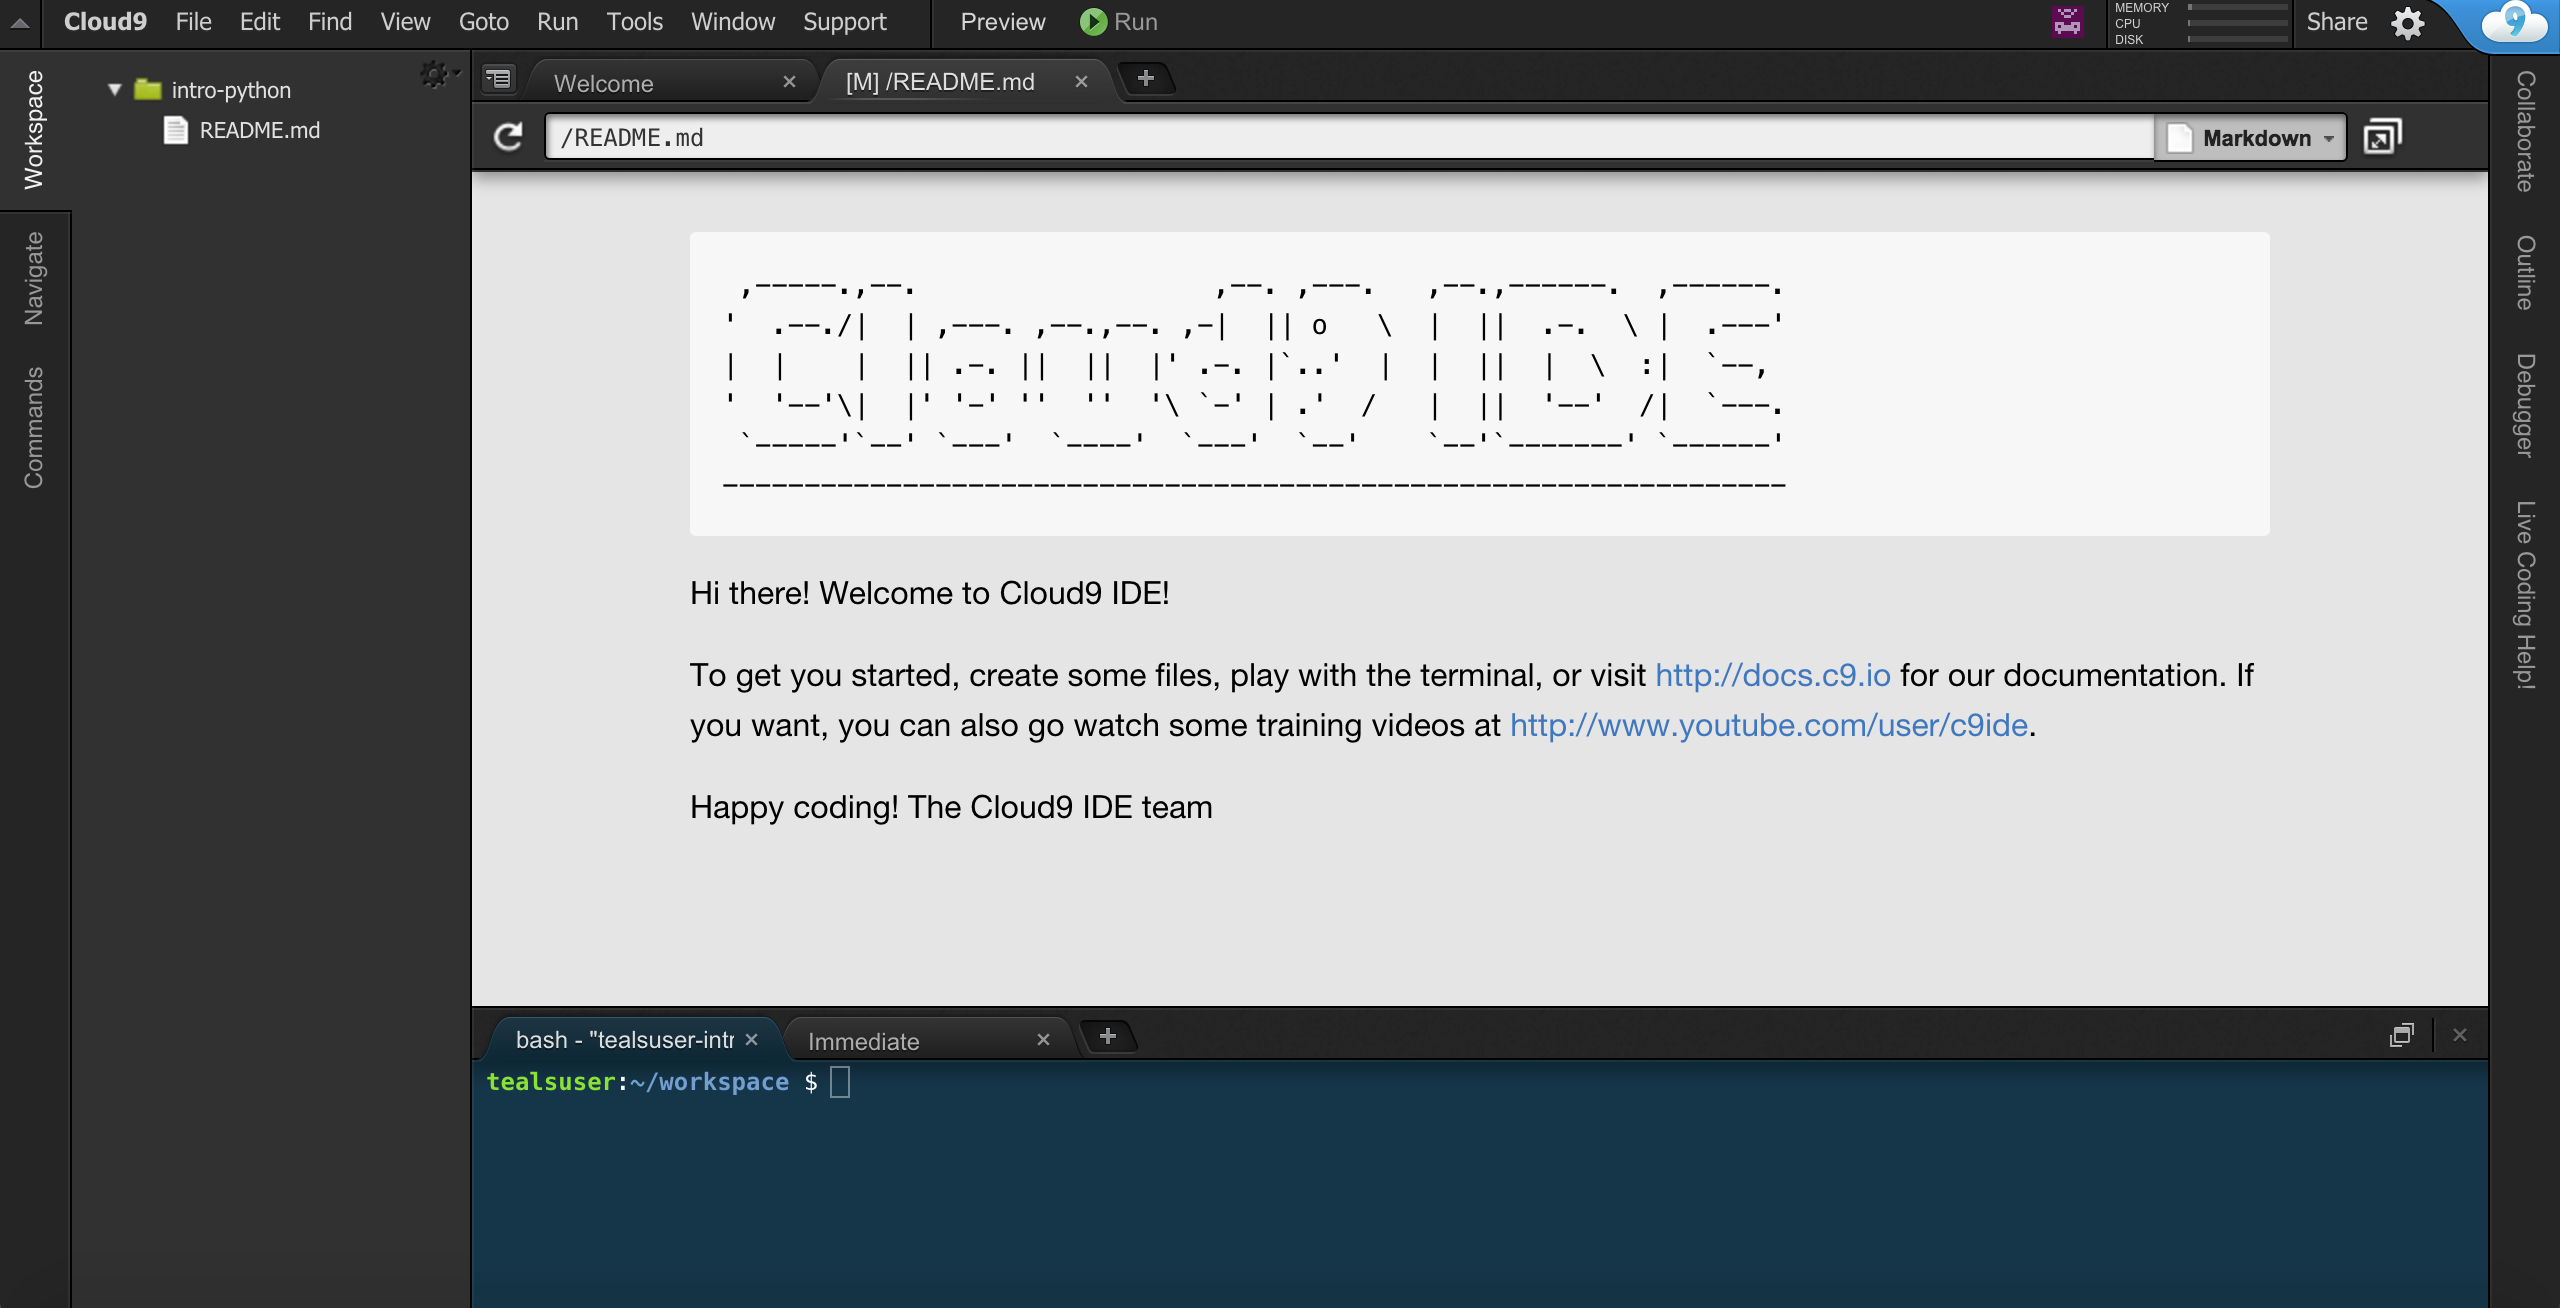Screen dimensions: 2560x1308
Task: Click the http://docs.c9.io documentation link
Action: point(1773,674)
